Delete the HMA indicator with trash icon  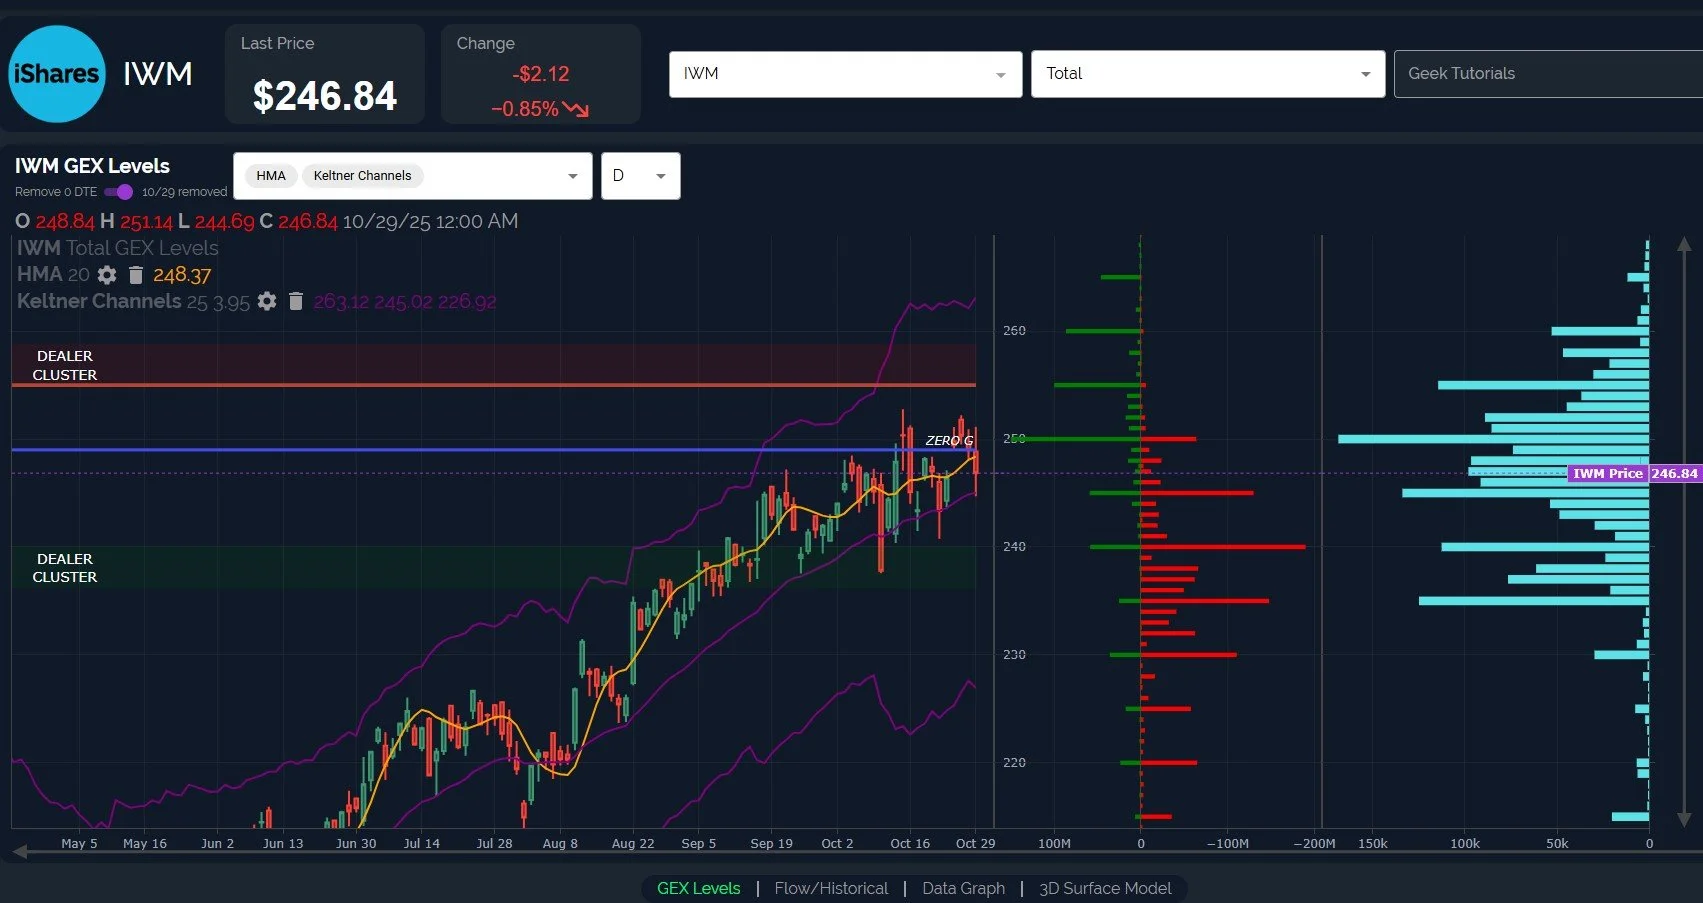(136, 275)
